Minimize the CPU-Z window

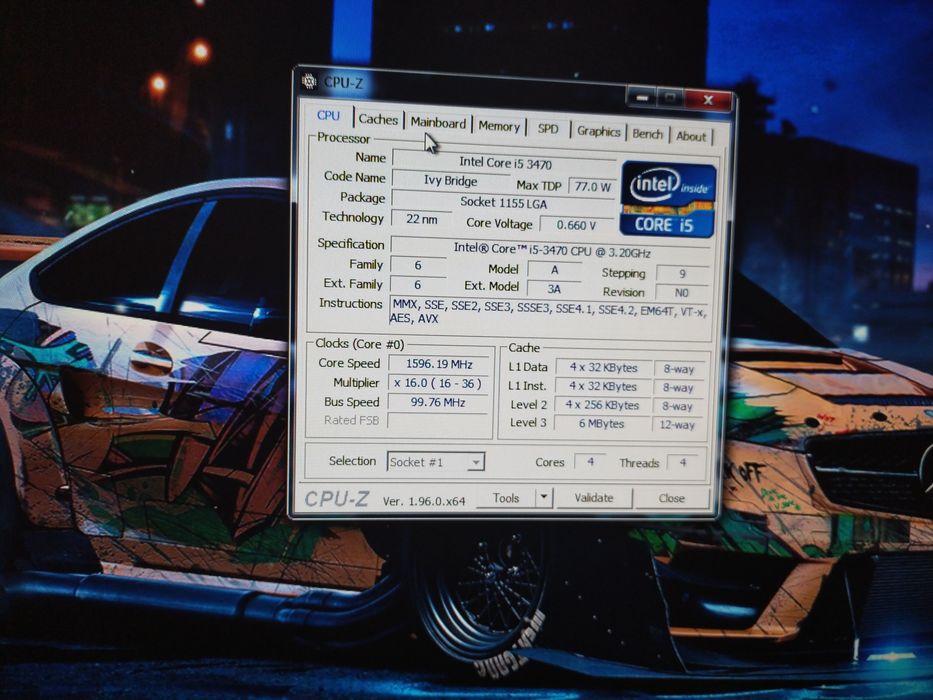tap(641, 97)
